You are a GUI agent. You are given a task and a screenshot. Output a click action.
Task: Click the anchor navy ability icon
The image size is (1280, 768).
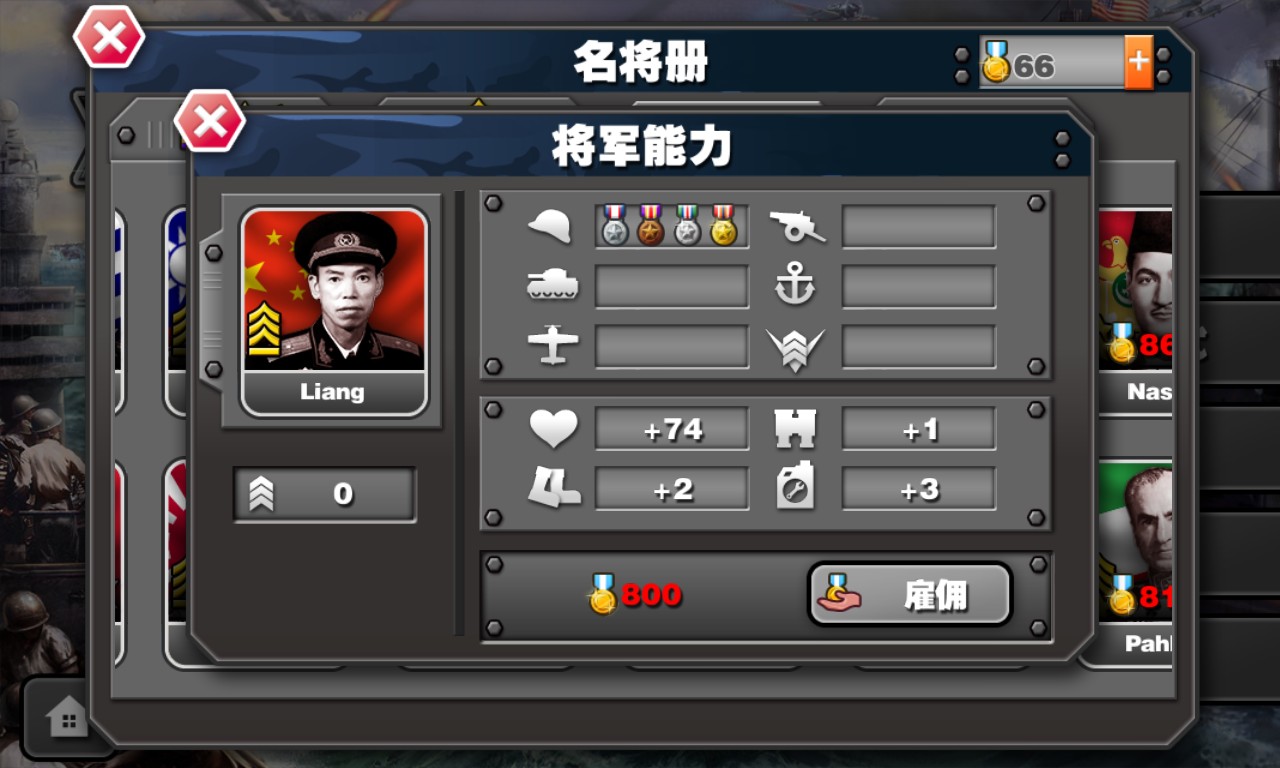coord(795,287)
